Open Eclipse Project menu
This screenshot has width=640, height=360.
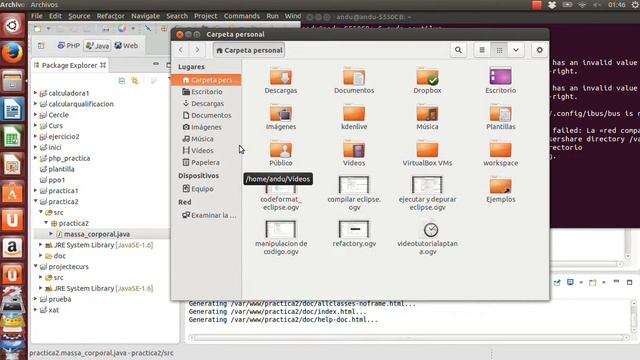tap(206, 16)
